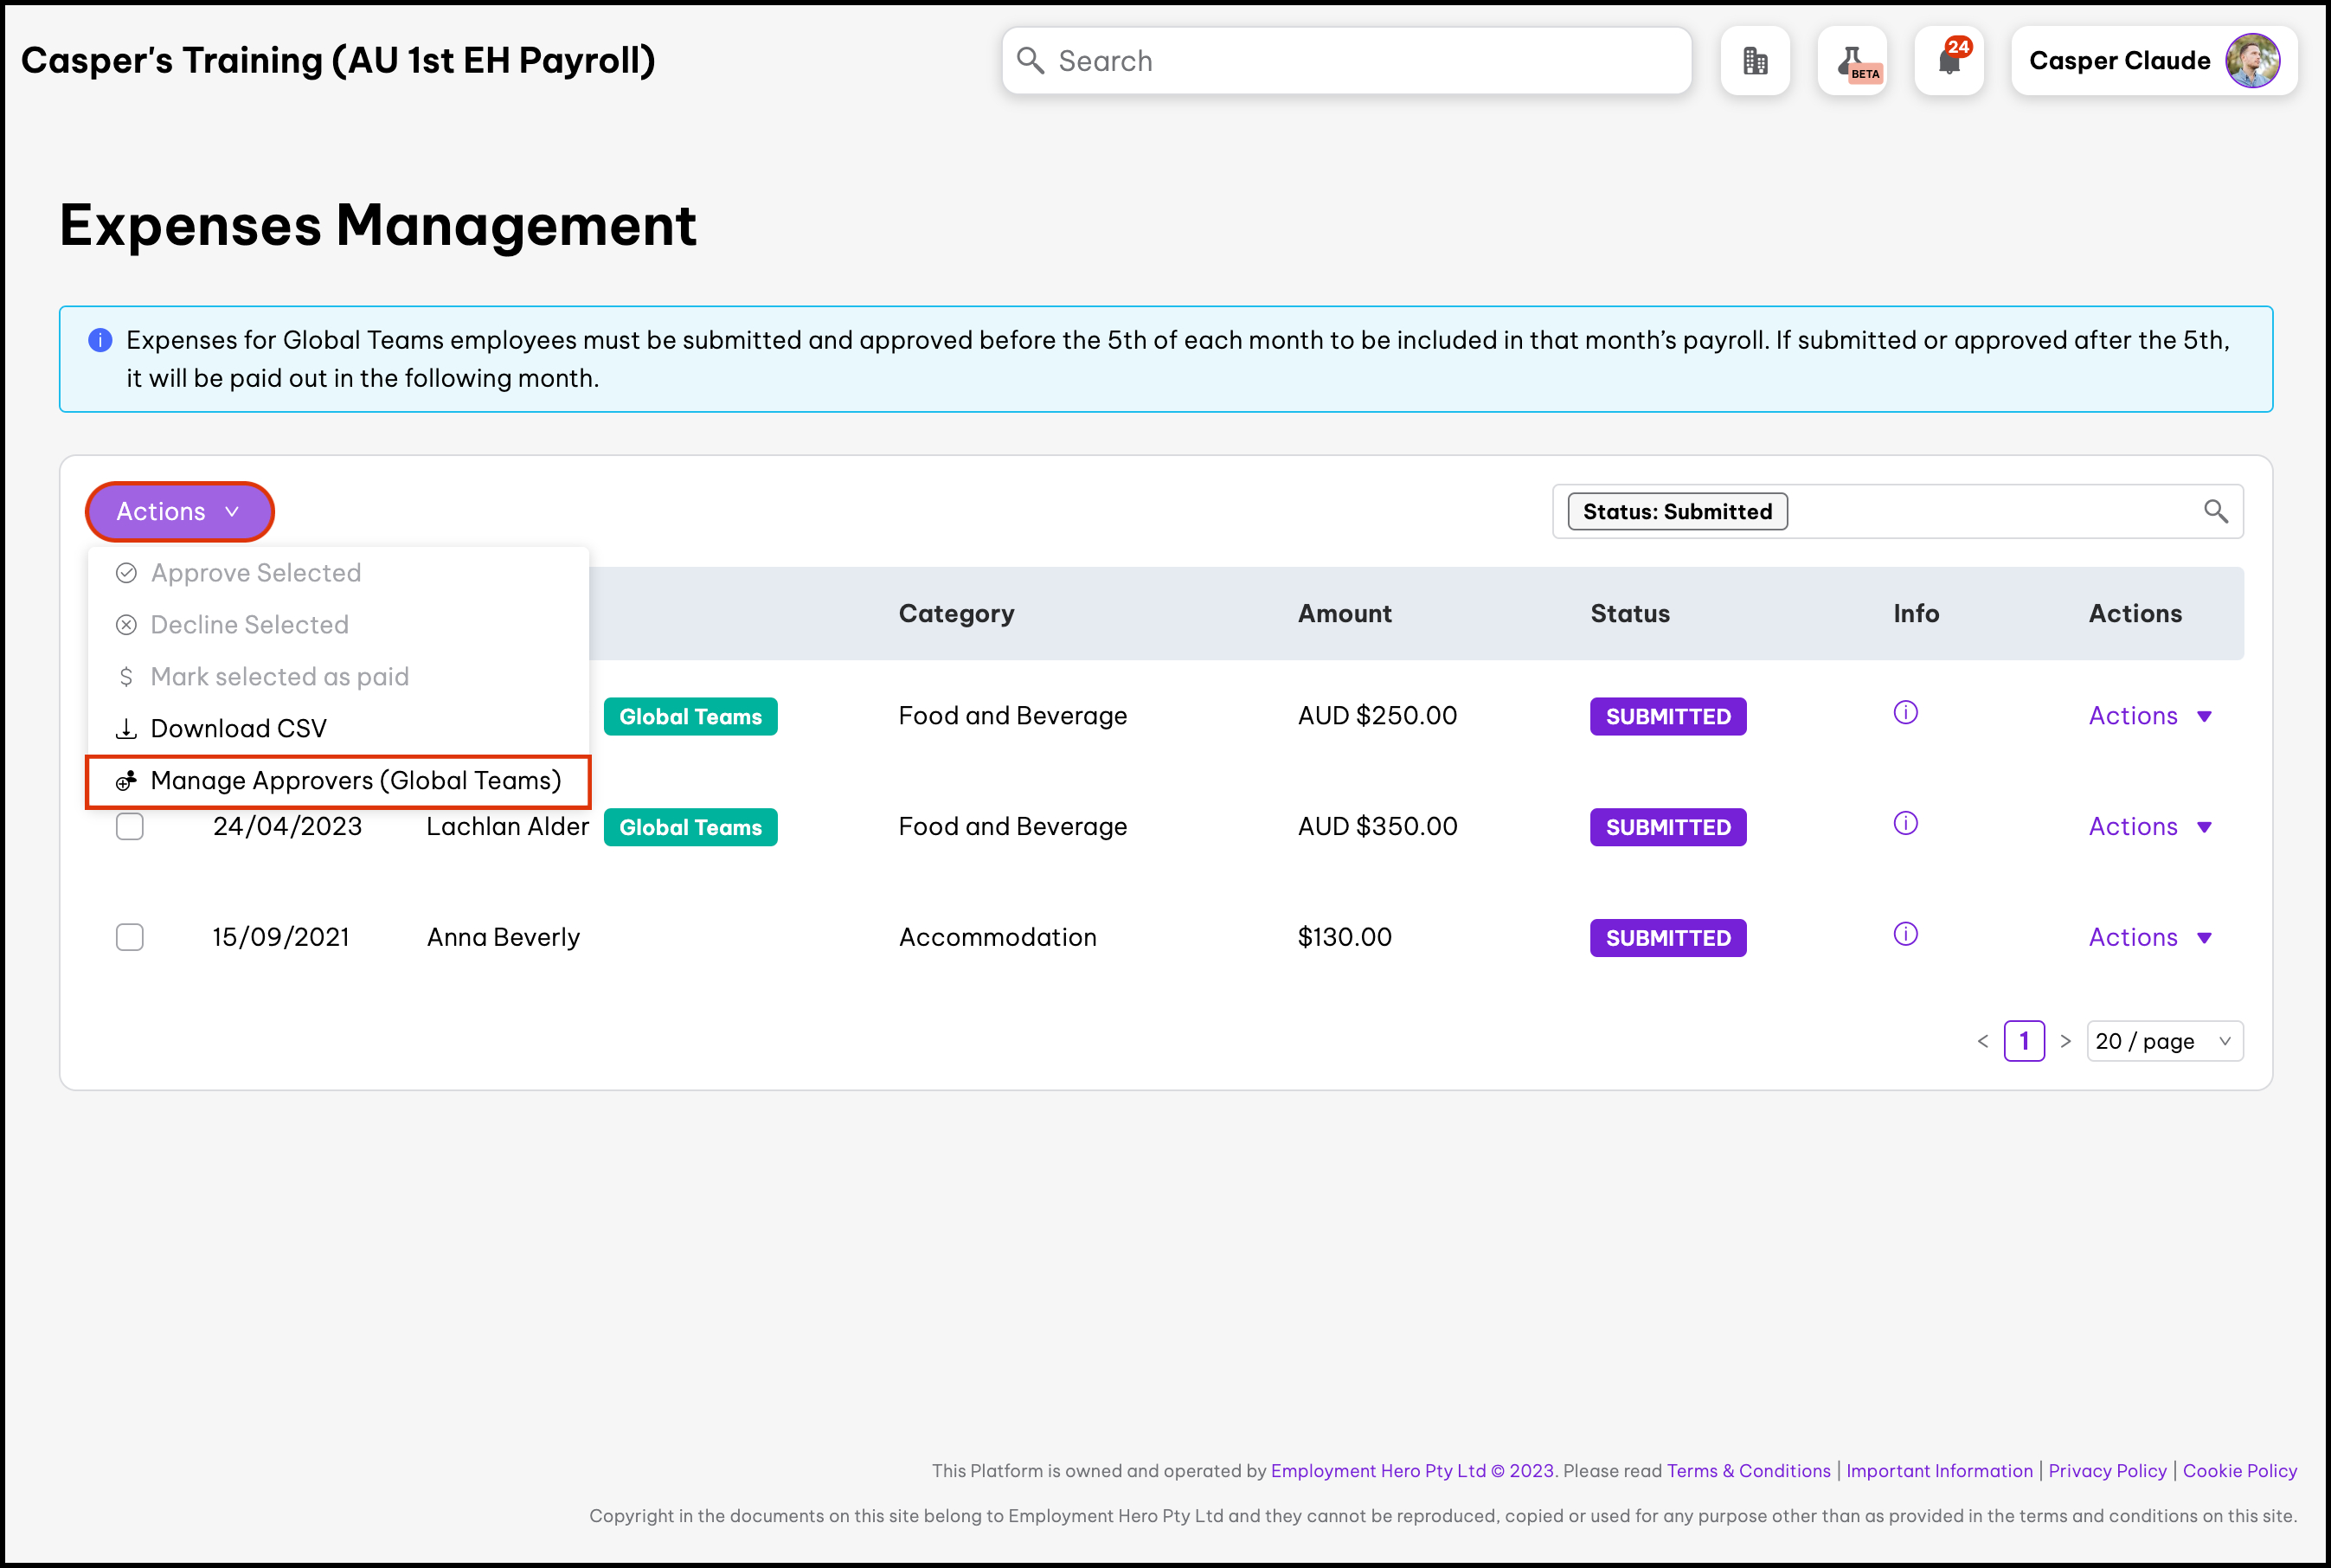2331x1568 pixels.
Task: Open the notifications bell with 24 badge
Action: tap(1949, 61)
